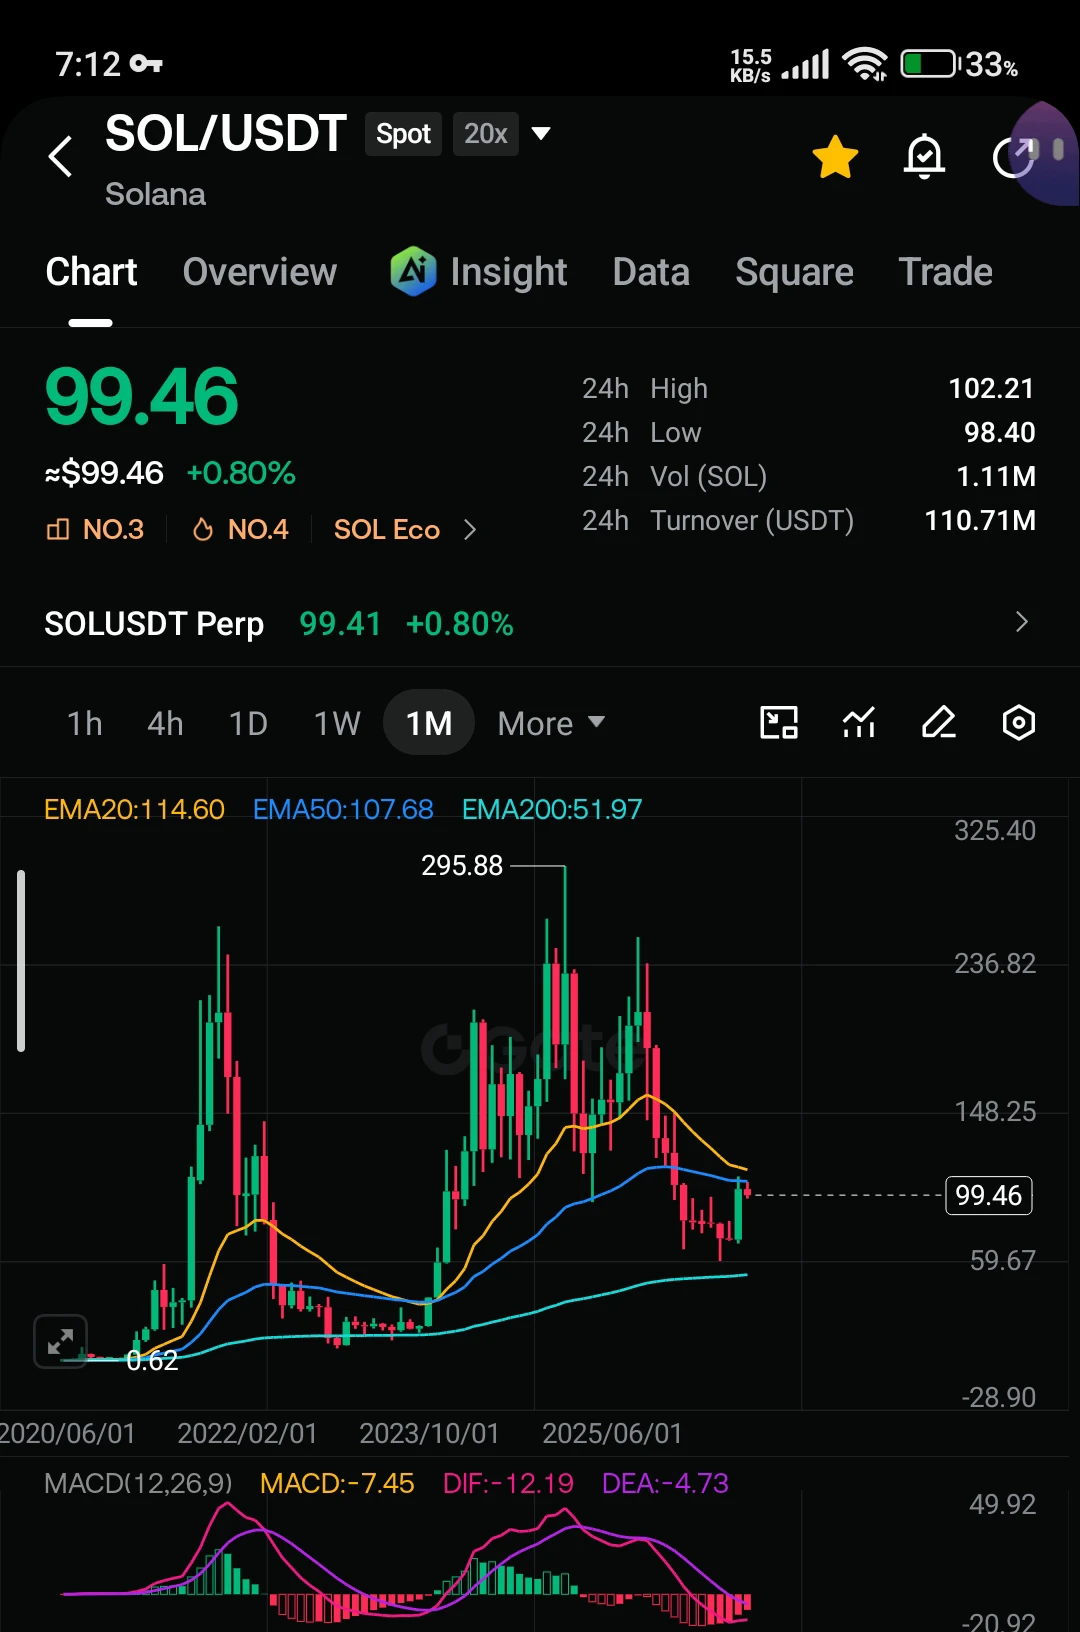Select the 4h timeframe
Viewport: 1080px width, 1632px height.
(165, 723)
